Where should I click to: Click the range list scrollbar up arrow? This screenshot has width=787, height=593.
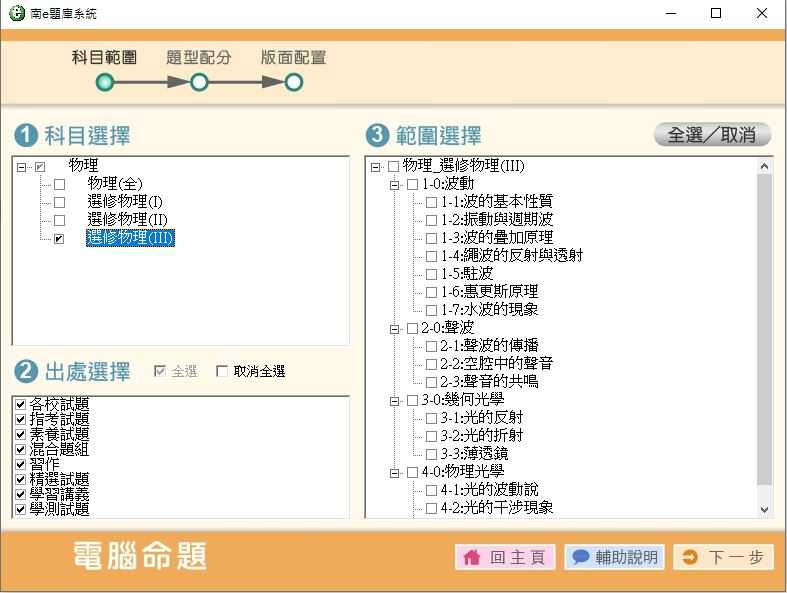pos(764,166)
